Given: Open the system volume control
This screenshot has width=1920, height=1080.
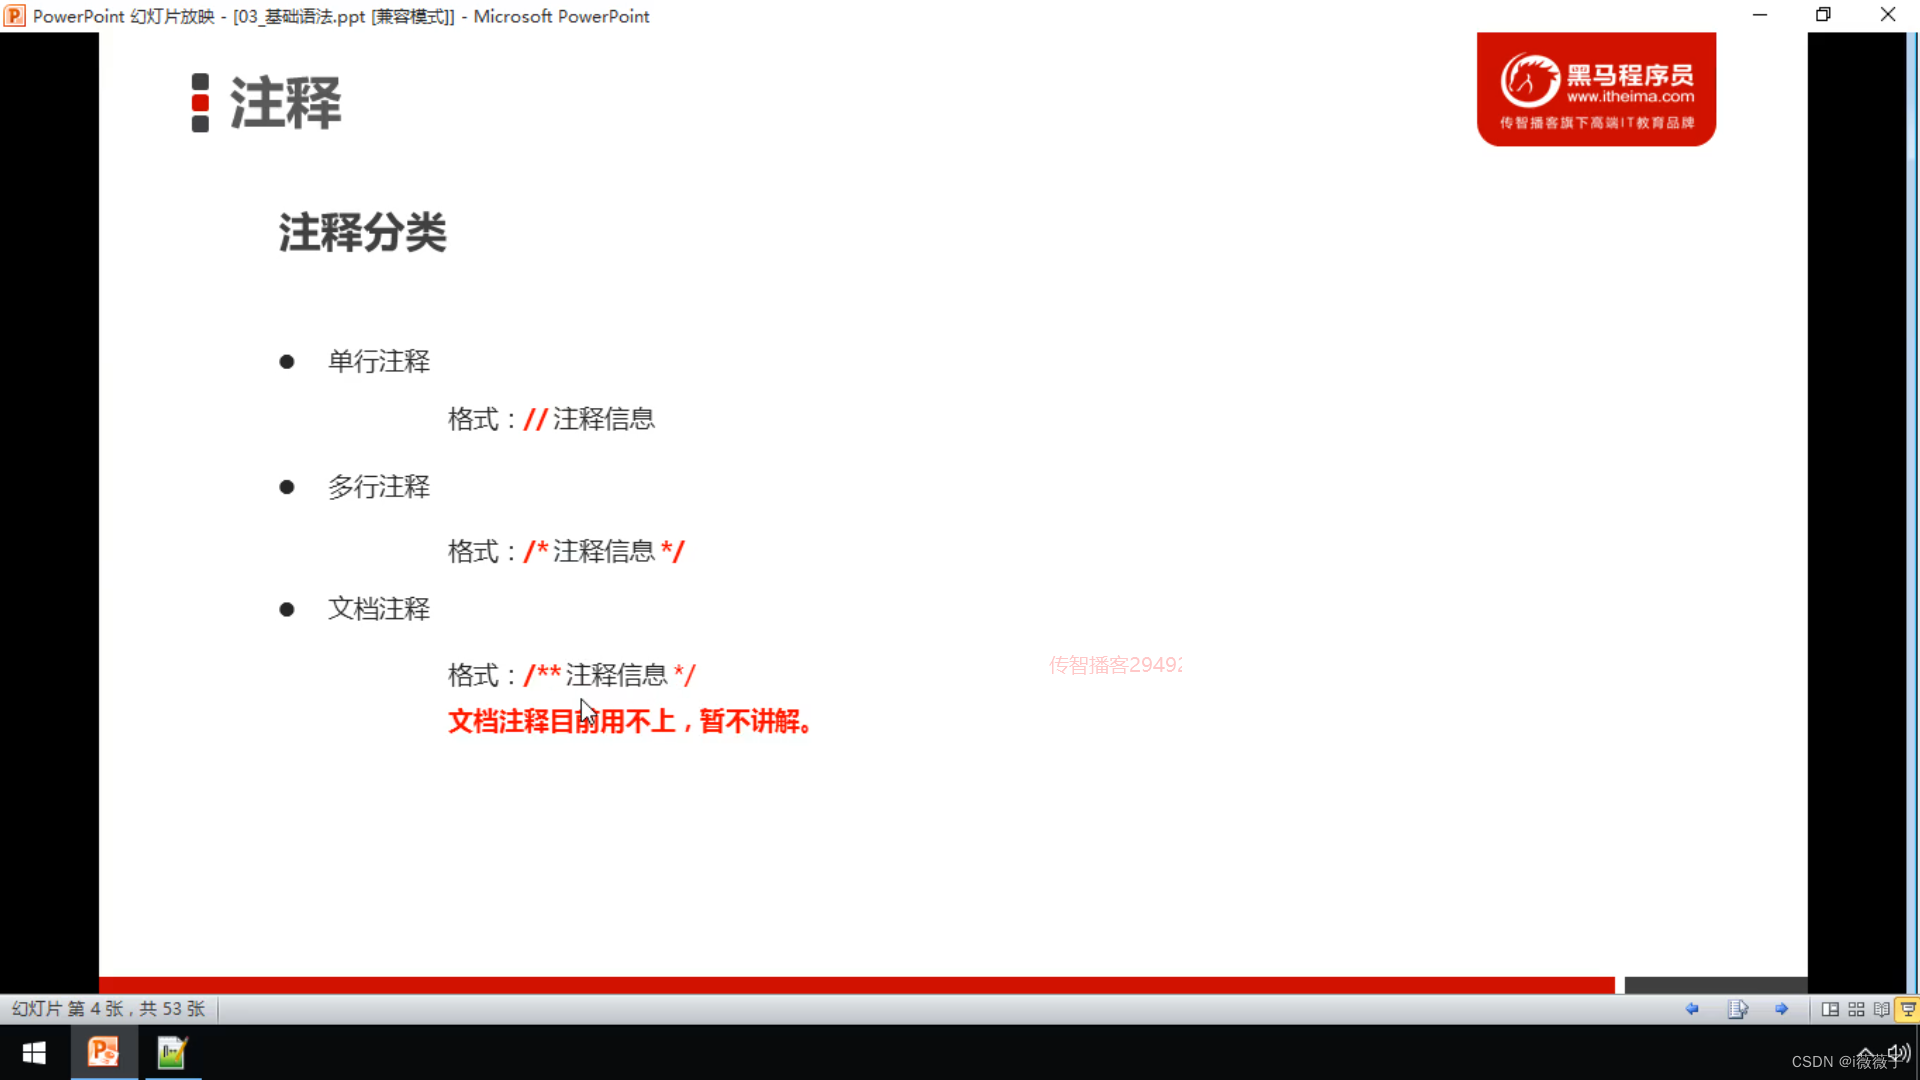Looking at the screenshot, I should click(x=1898, y=1052).
